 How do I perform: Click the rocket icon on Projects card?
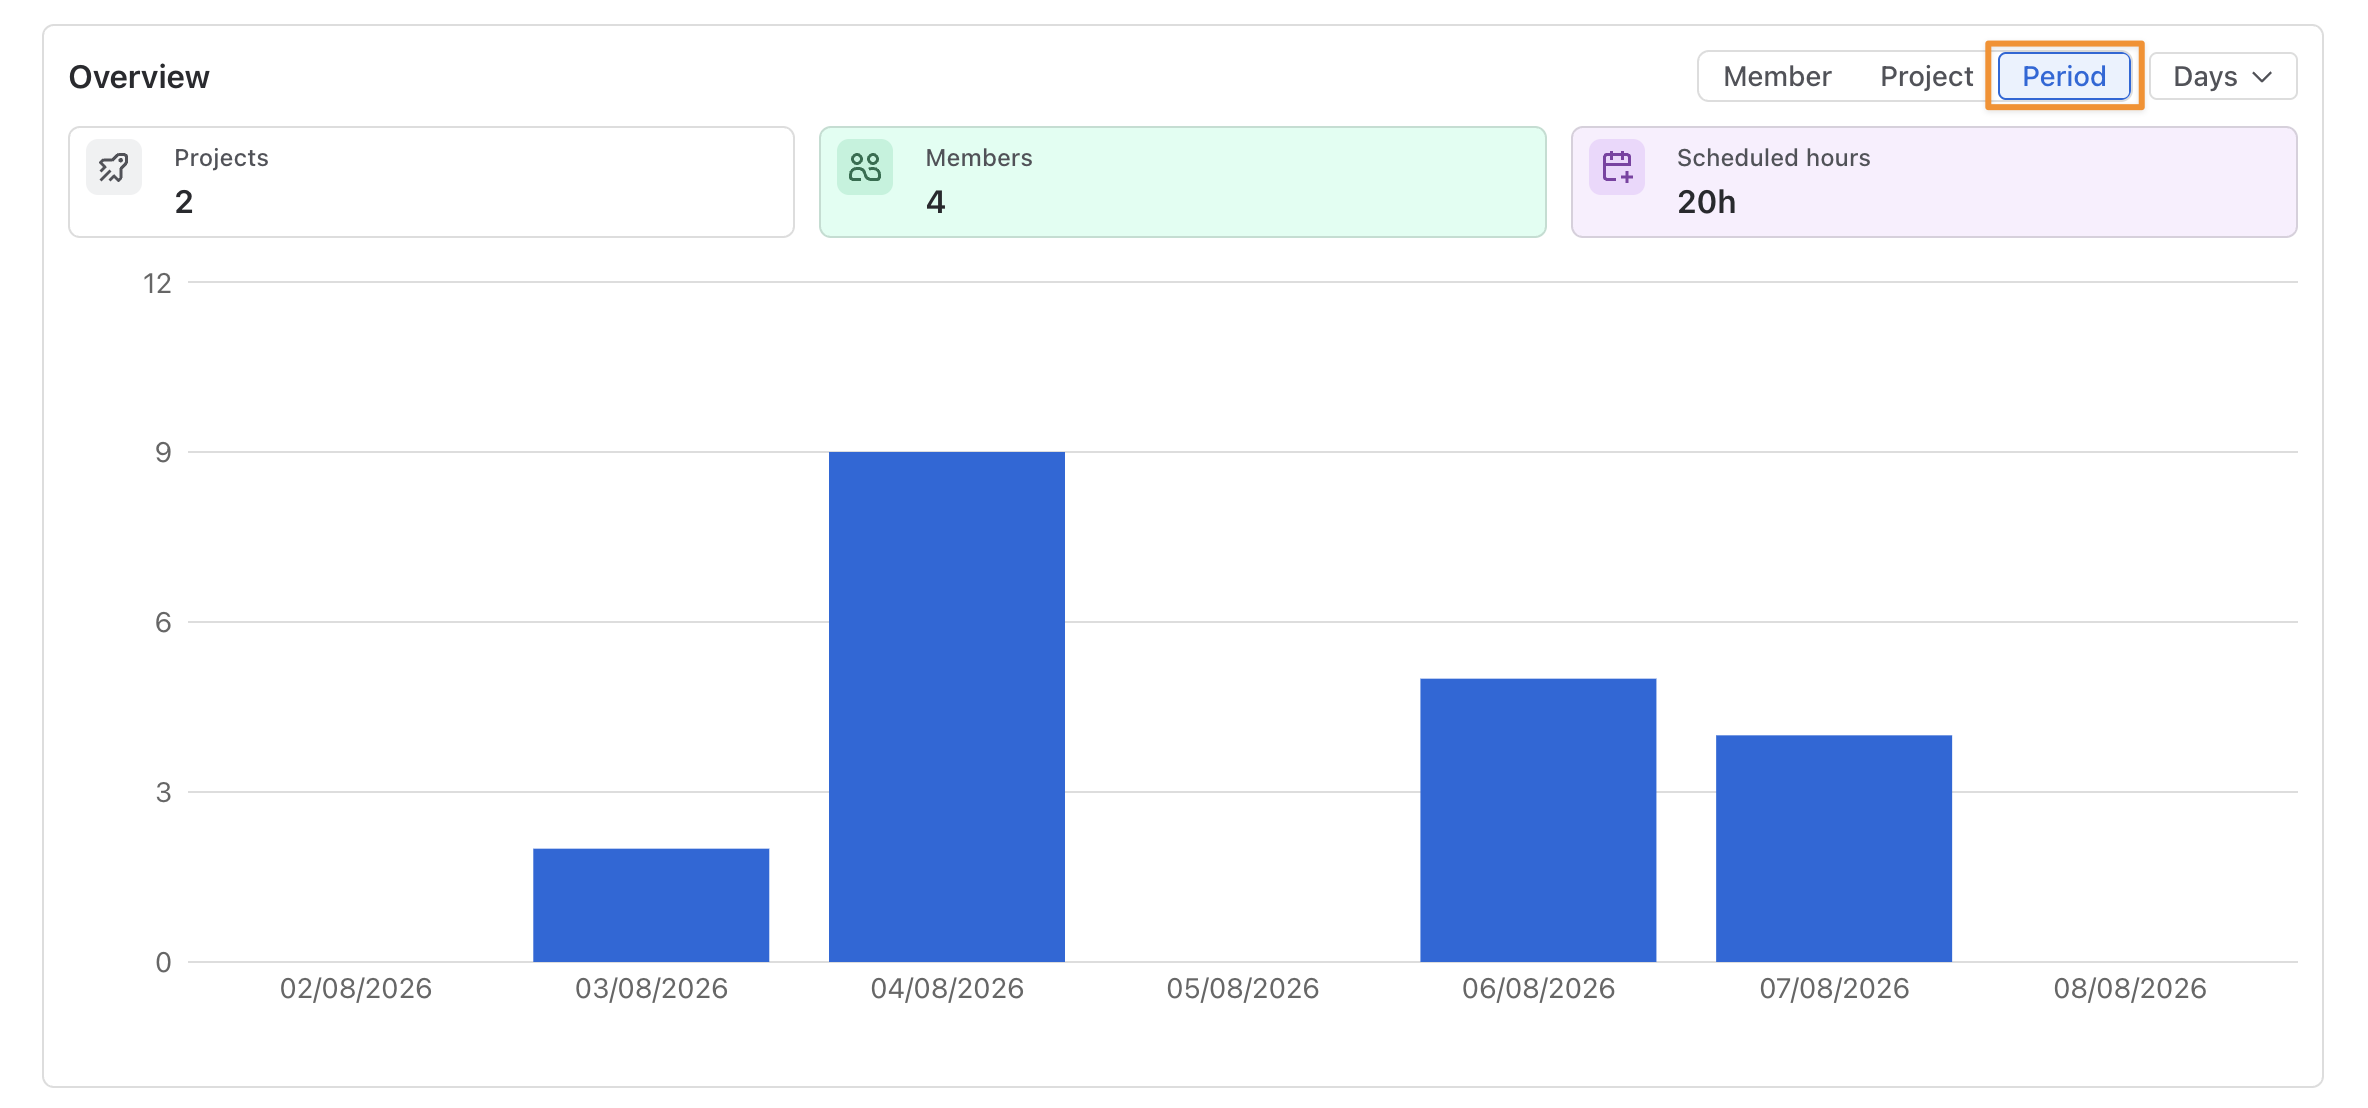pyautogui.click(x=114, y=167)
